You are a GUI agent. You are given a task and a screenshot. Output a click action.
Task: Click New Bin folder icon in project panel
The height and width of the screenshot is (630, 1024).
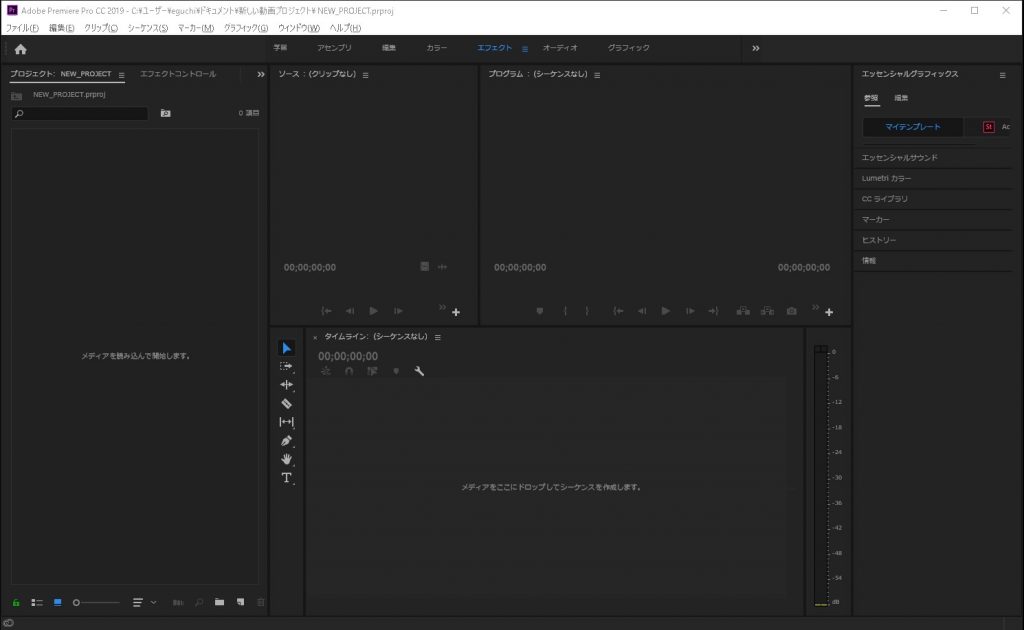(x=219, y=602)
